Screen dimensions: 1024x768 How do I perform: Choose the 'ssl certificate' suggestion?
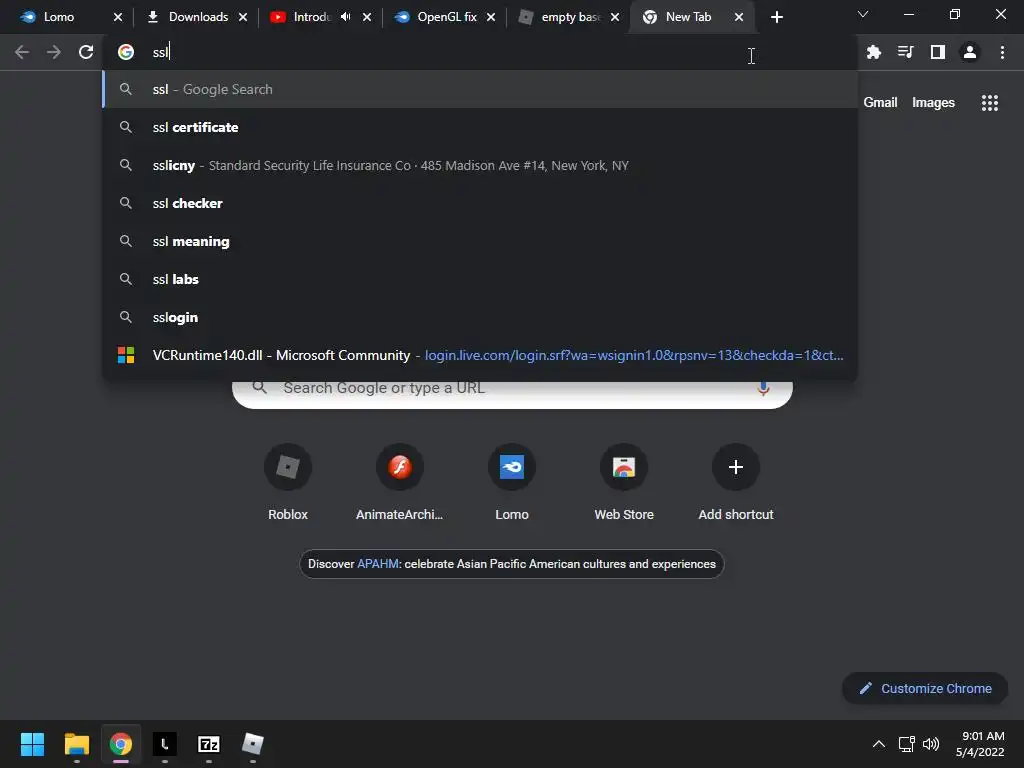tap(480, 127)
